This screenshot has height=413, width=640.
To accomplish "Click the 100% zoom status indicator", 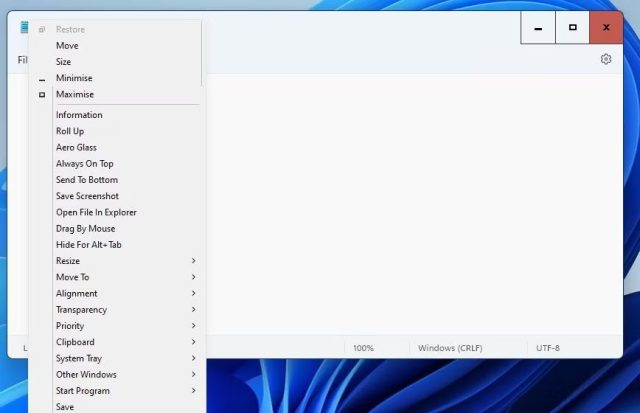I will click(363, 348).
